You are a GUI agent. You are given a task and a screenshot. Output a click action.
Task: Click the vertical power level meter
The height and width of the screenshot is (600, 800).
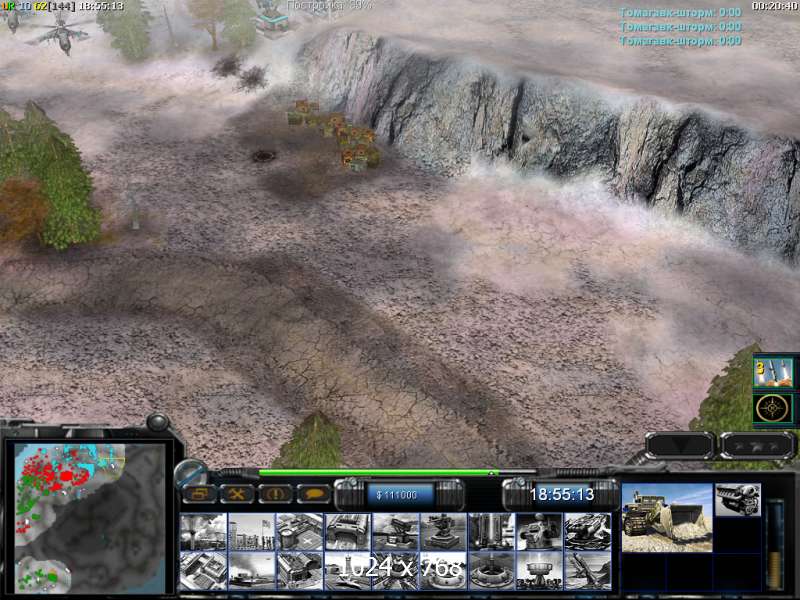776,544
